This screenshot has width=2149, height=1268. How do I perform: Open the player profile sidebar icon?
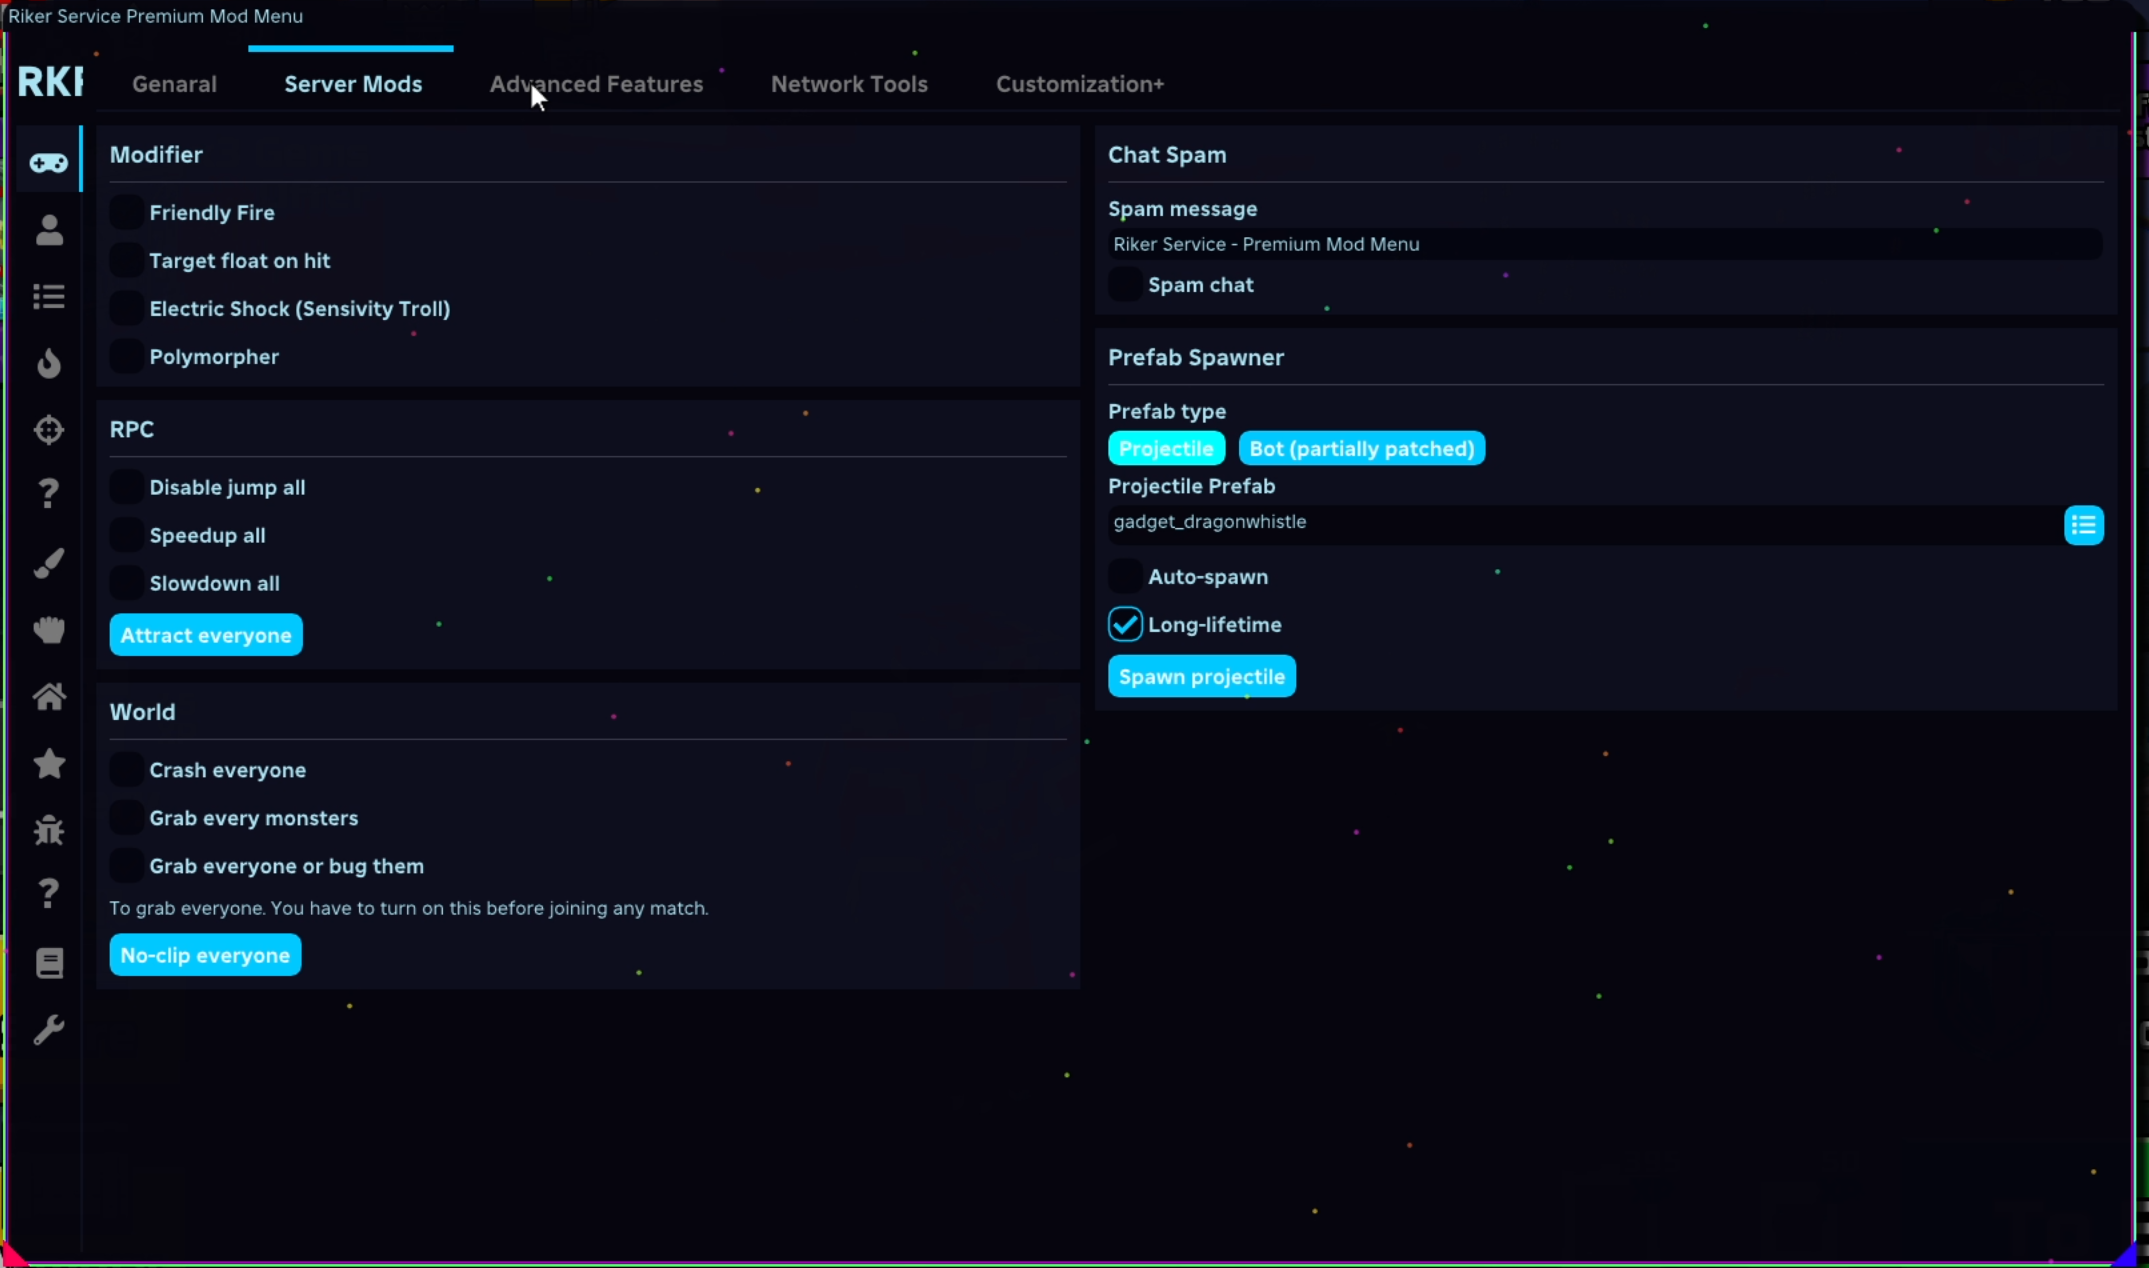[48, 230]
